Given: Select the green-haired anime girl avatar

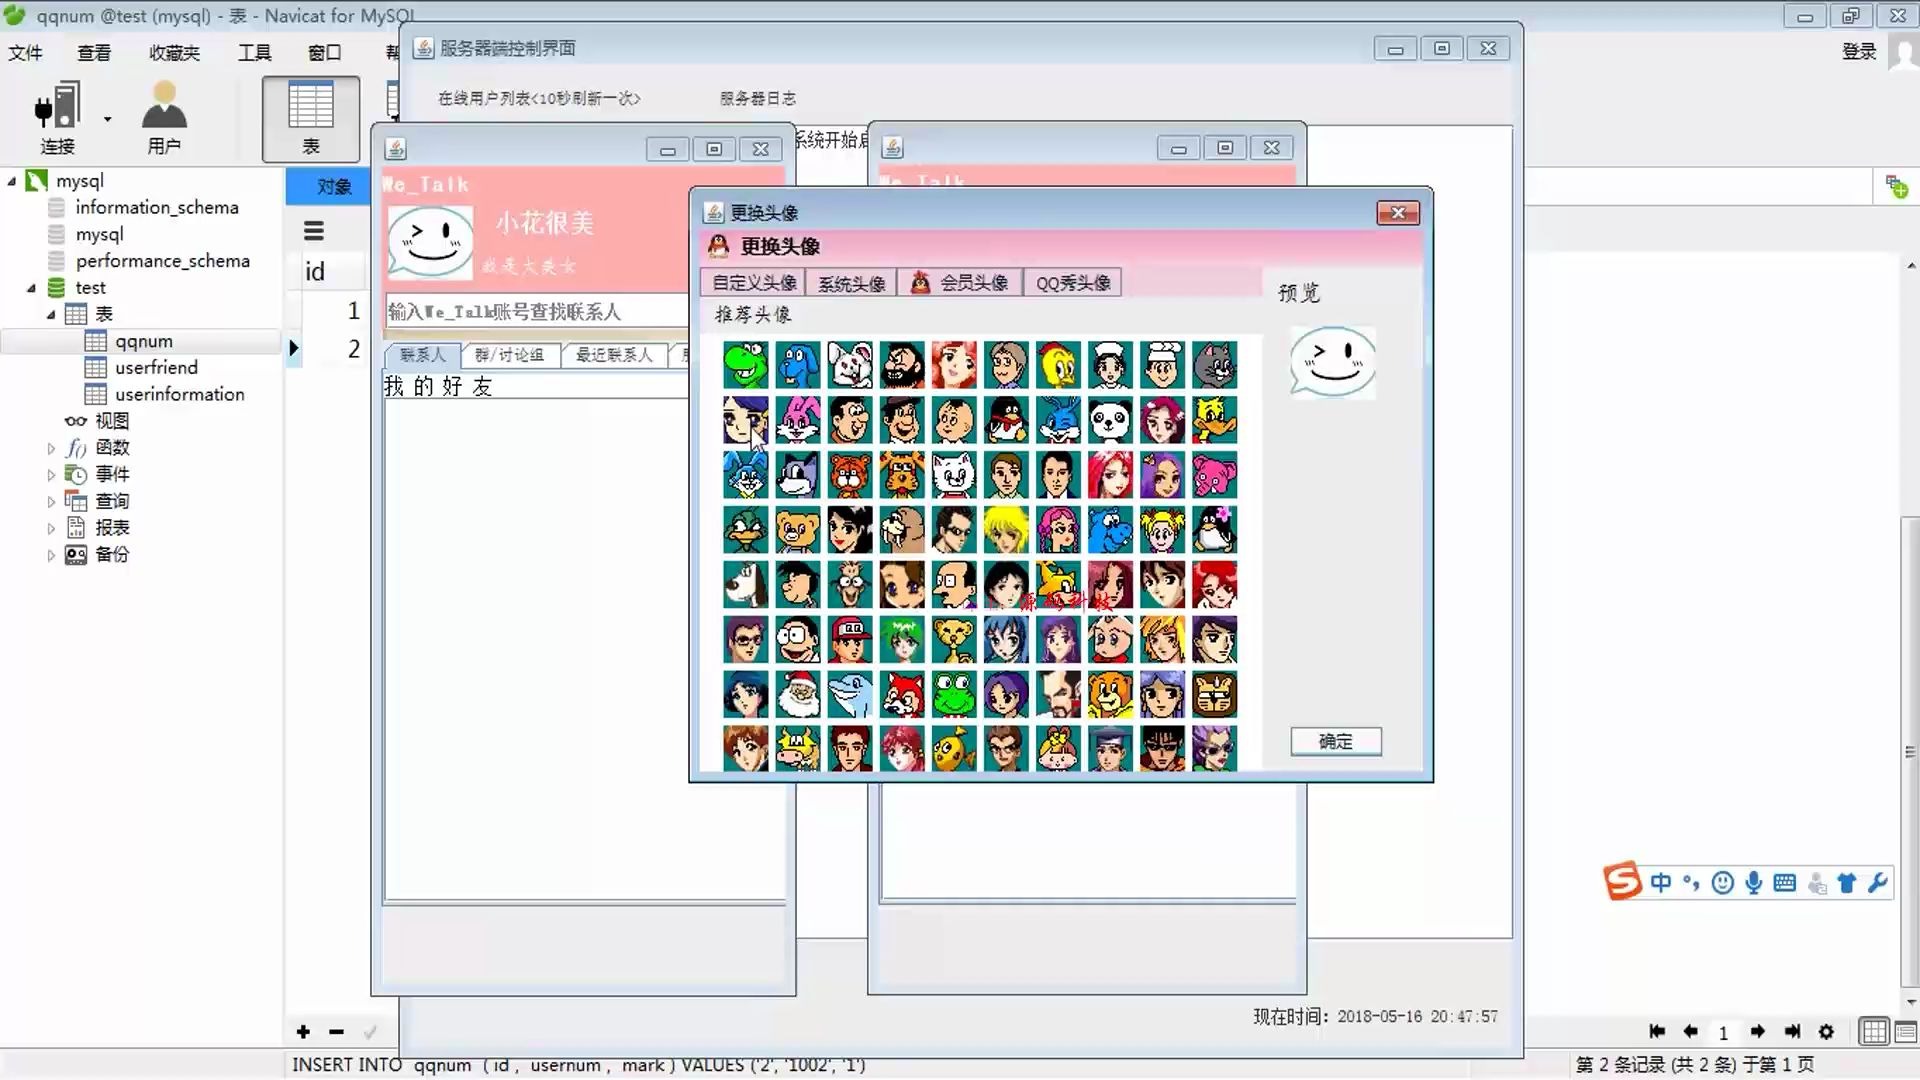Looking at the screenshot, I should 902,640.
